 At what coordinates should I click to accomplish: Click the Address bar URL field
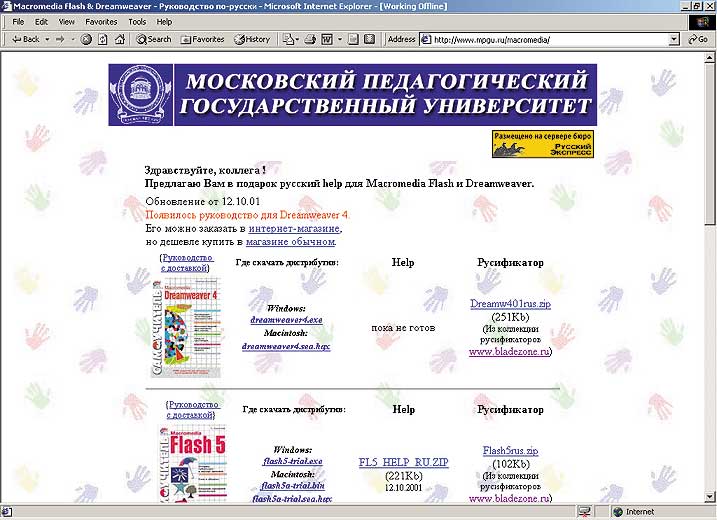pyautogui.click(x=550, y=40)
